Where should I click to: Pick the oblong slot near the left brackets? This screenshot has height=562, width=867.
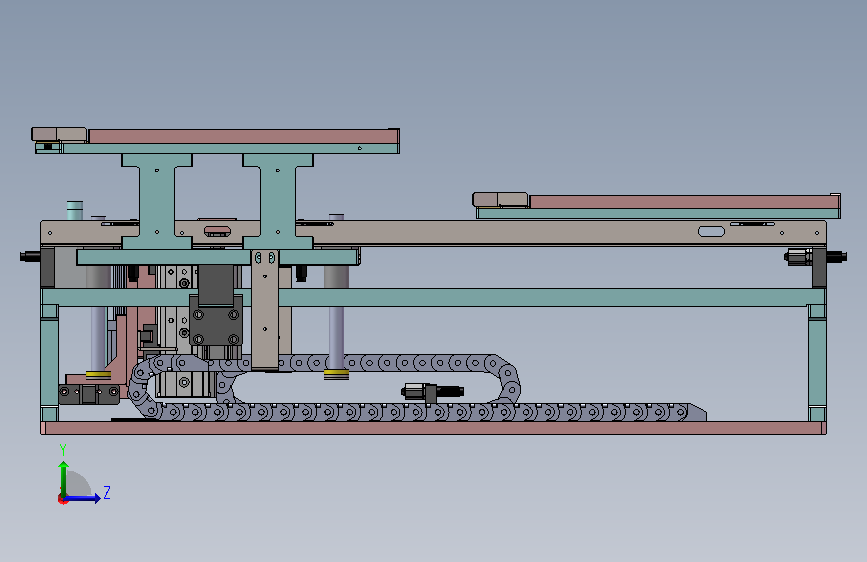pyautogui.click(x=217, y=230)
